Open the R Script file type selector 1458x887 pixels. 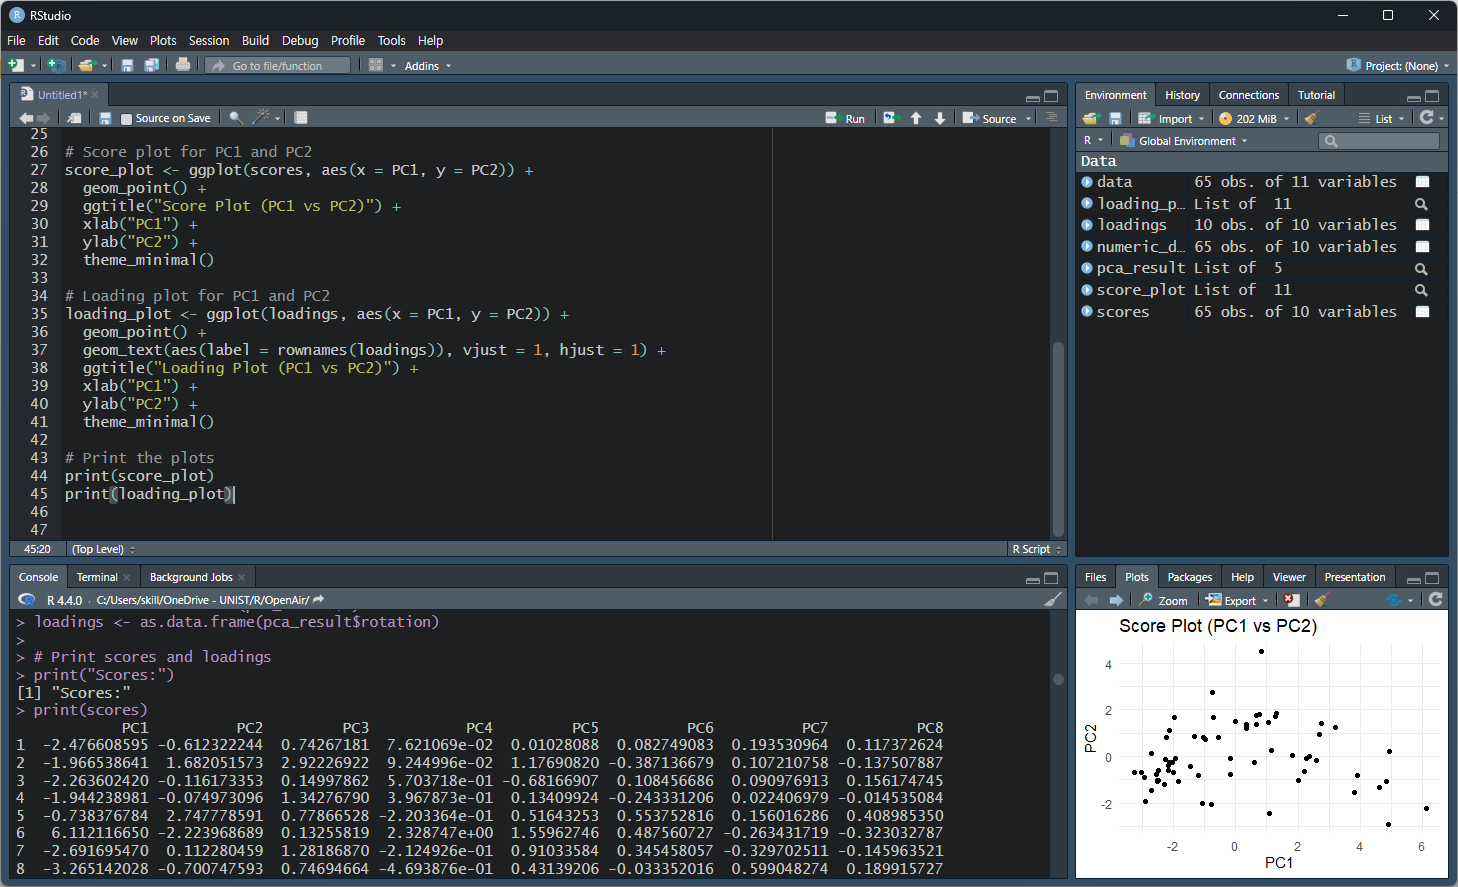click(x=1036, y=549)
